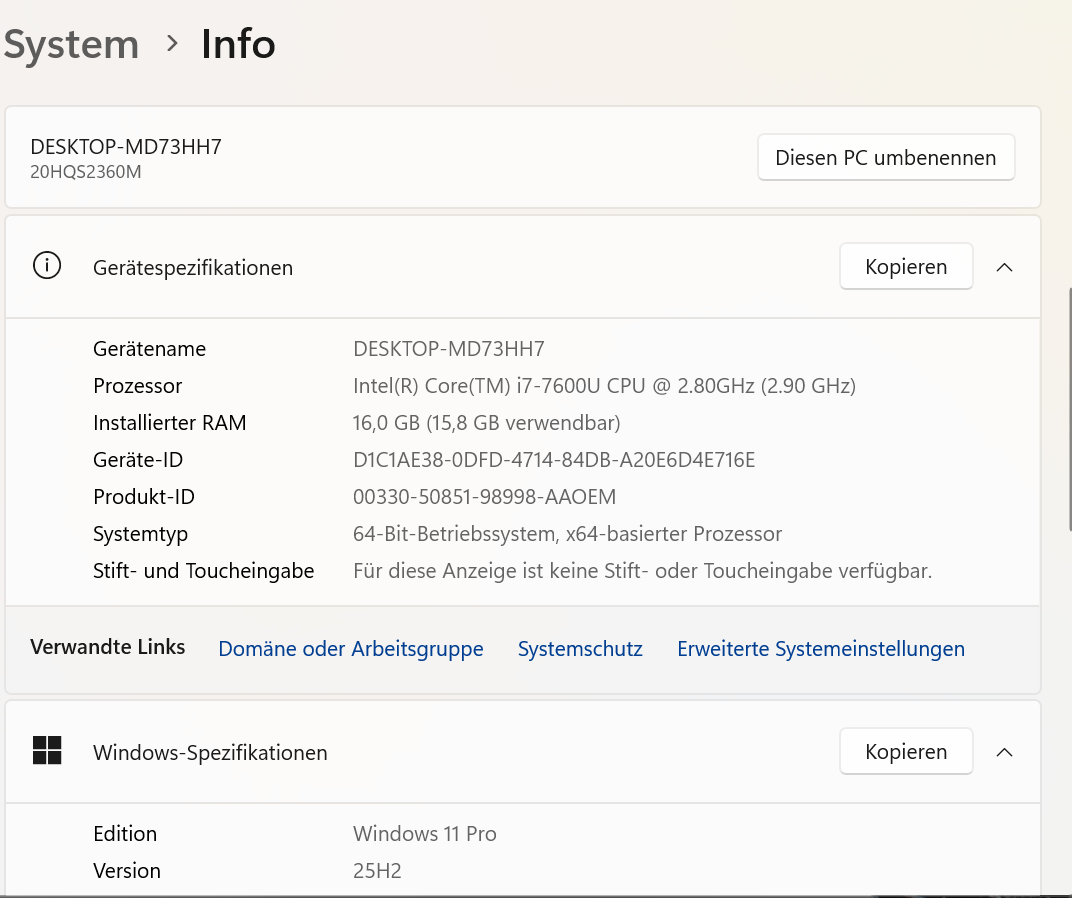Click the Verwandte Links label
This screenshot has width=1072, height=898.
tap(107, 647)
